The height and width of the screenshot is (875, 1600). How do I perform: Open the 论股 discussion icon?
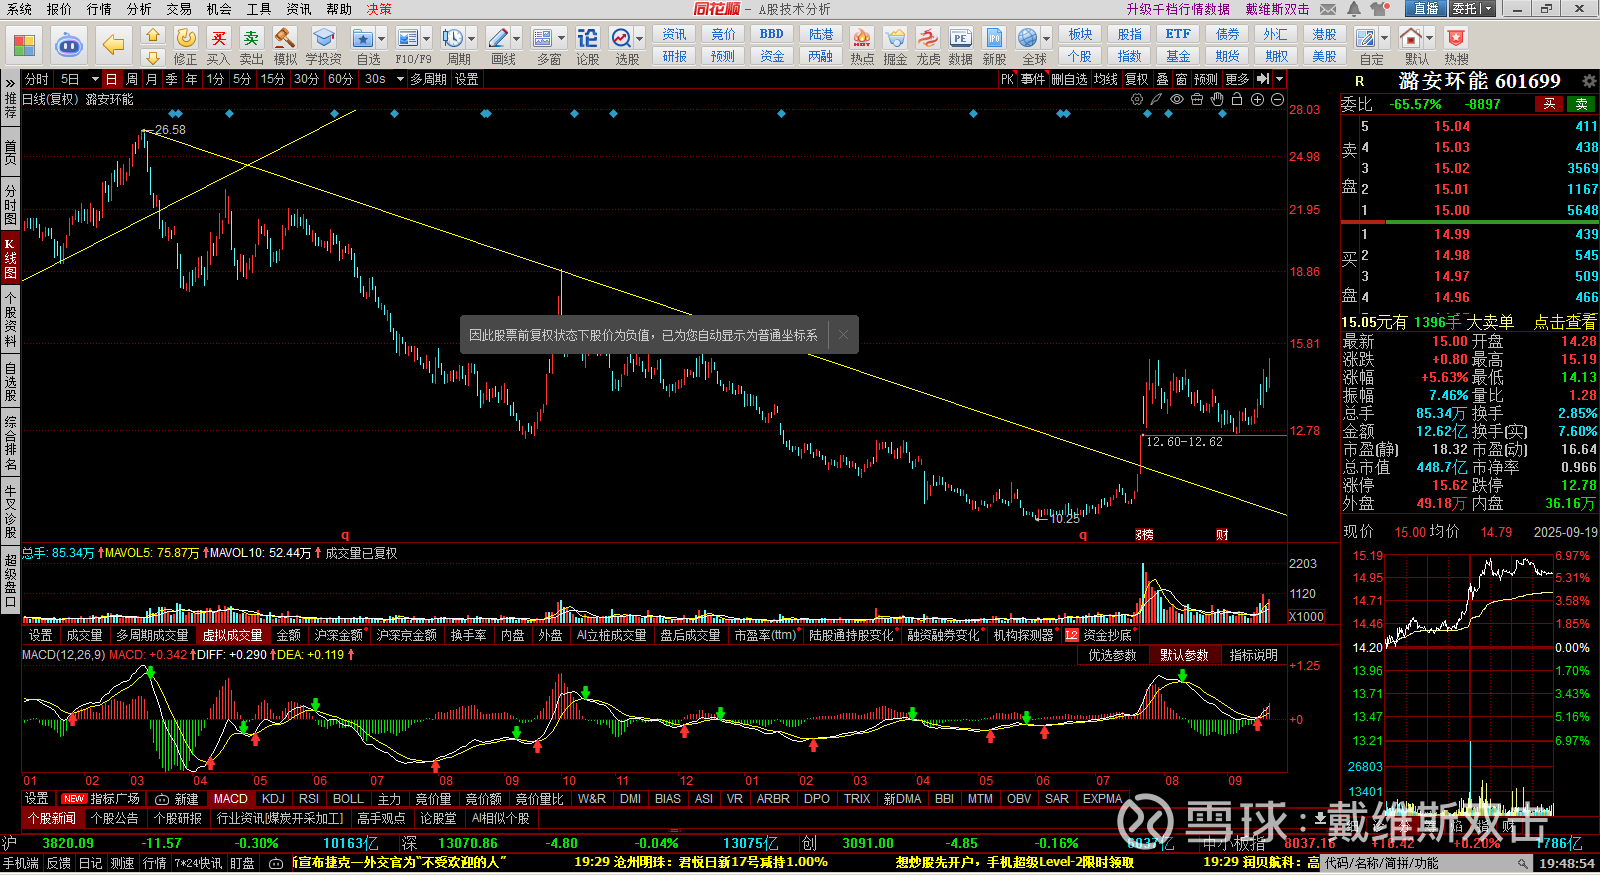point(587,38)
